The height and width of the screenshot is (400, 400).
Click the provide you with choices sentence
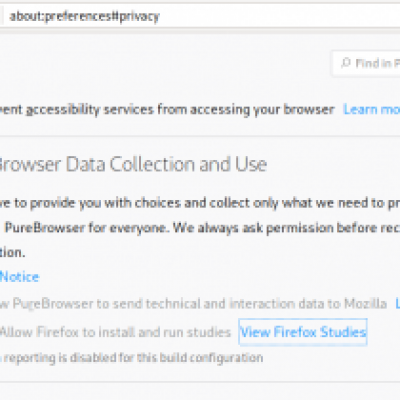coord(200,203)
